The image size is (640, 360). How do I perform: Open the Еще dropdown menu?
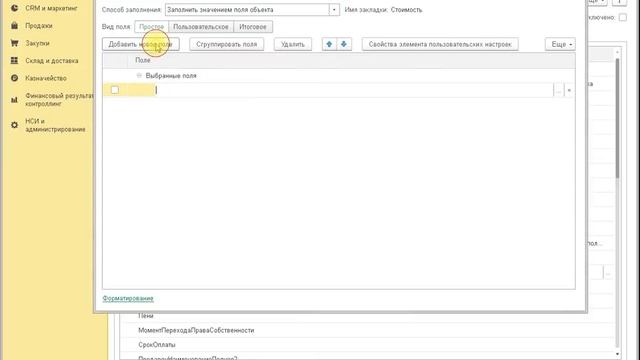tap(560, 44)
